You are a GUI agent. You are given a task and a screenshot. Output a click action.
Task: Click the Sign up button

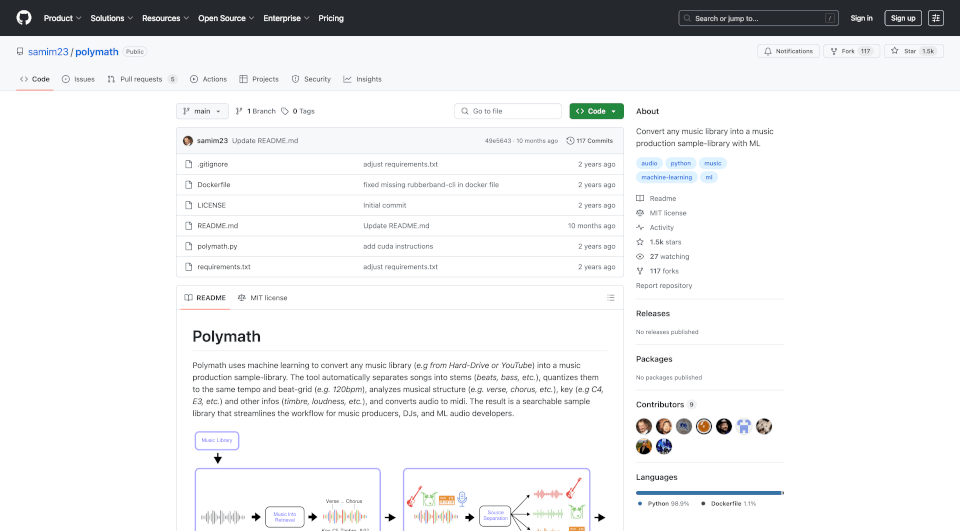point(902,18)
